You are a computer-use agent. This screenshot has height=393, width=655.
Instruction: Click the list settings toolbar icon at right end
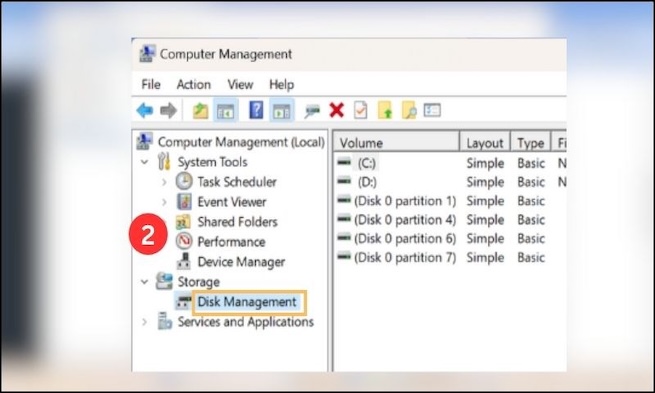[x=432, y=110]
